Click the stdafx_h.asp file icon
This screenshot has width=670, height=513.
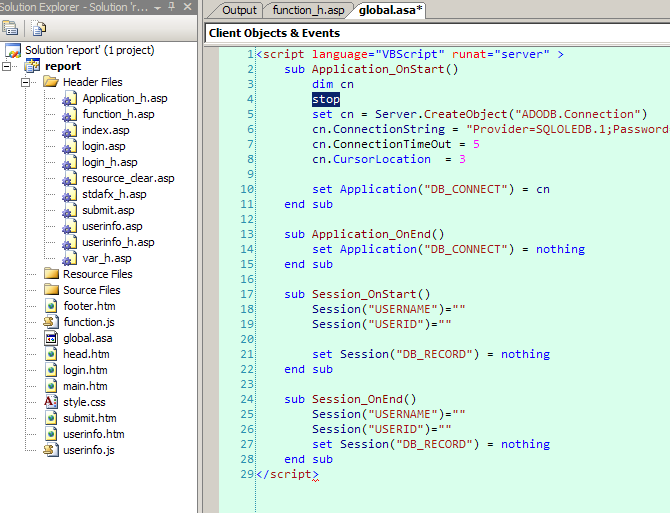coord(69,194)
